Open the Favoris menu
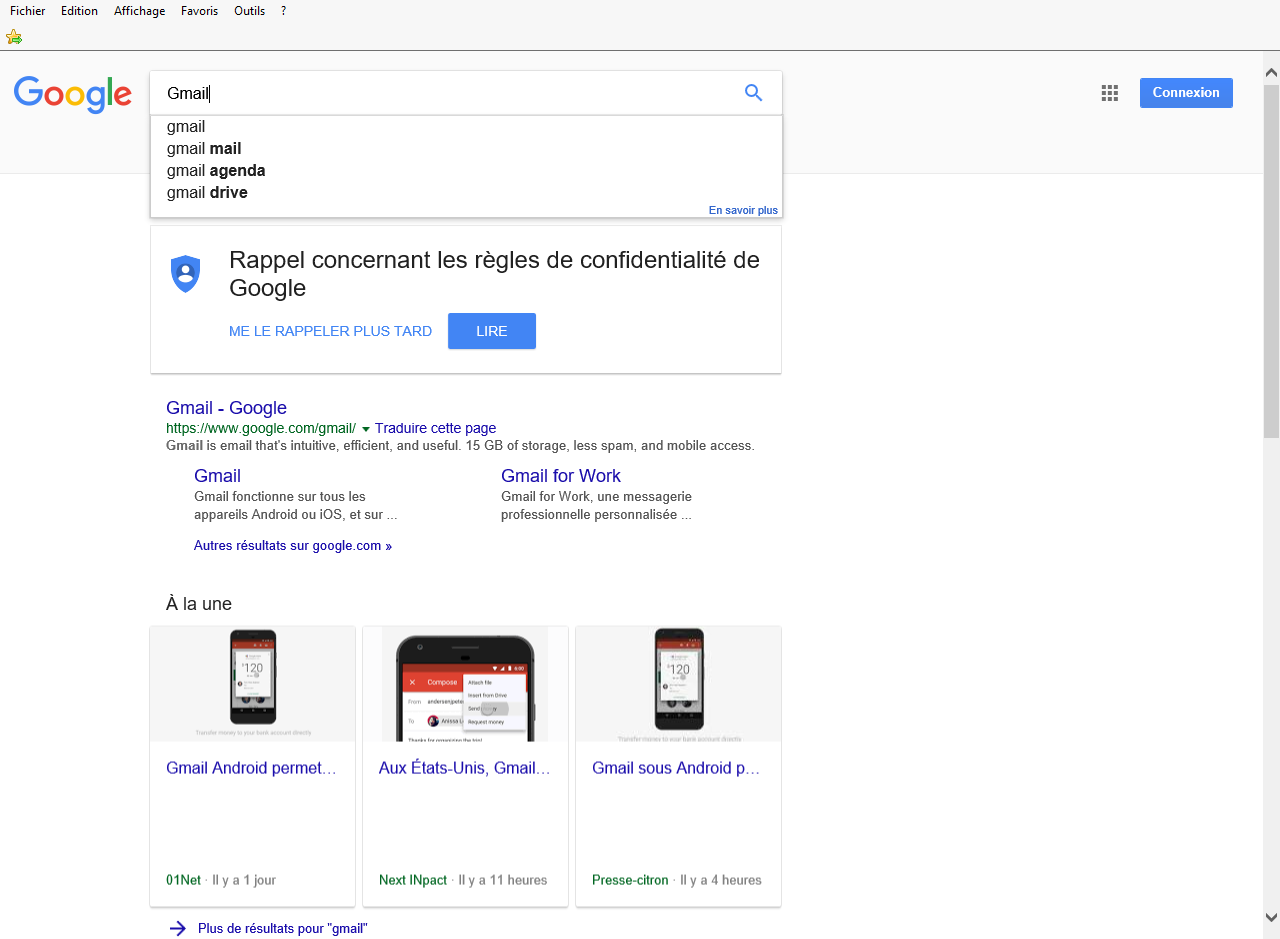This screenshot has width=1280, height=939. pos(200,11)
